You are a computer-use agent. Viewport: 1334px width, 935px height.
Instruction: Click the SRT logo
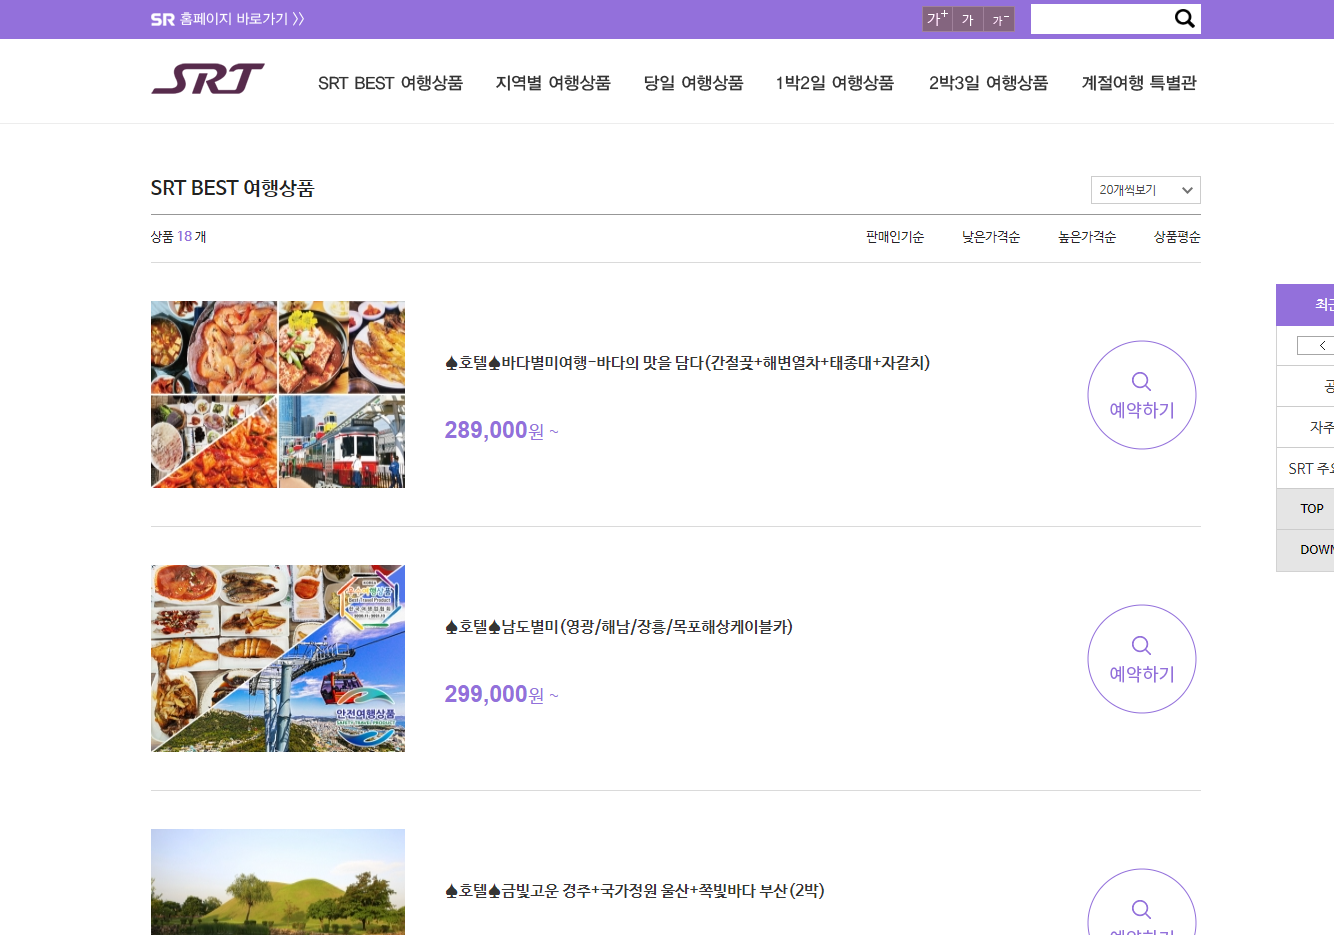(x=208, y=79)
